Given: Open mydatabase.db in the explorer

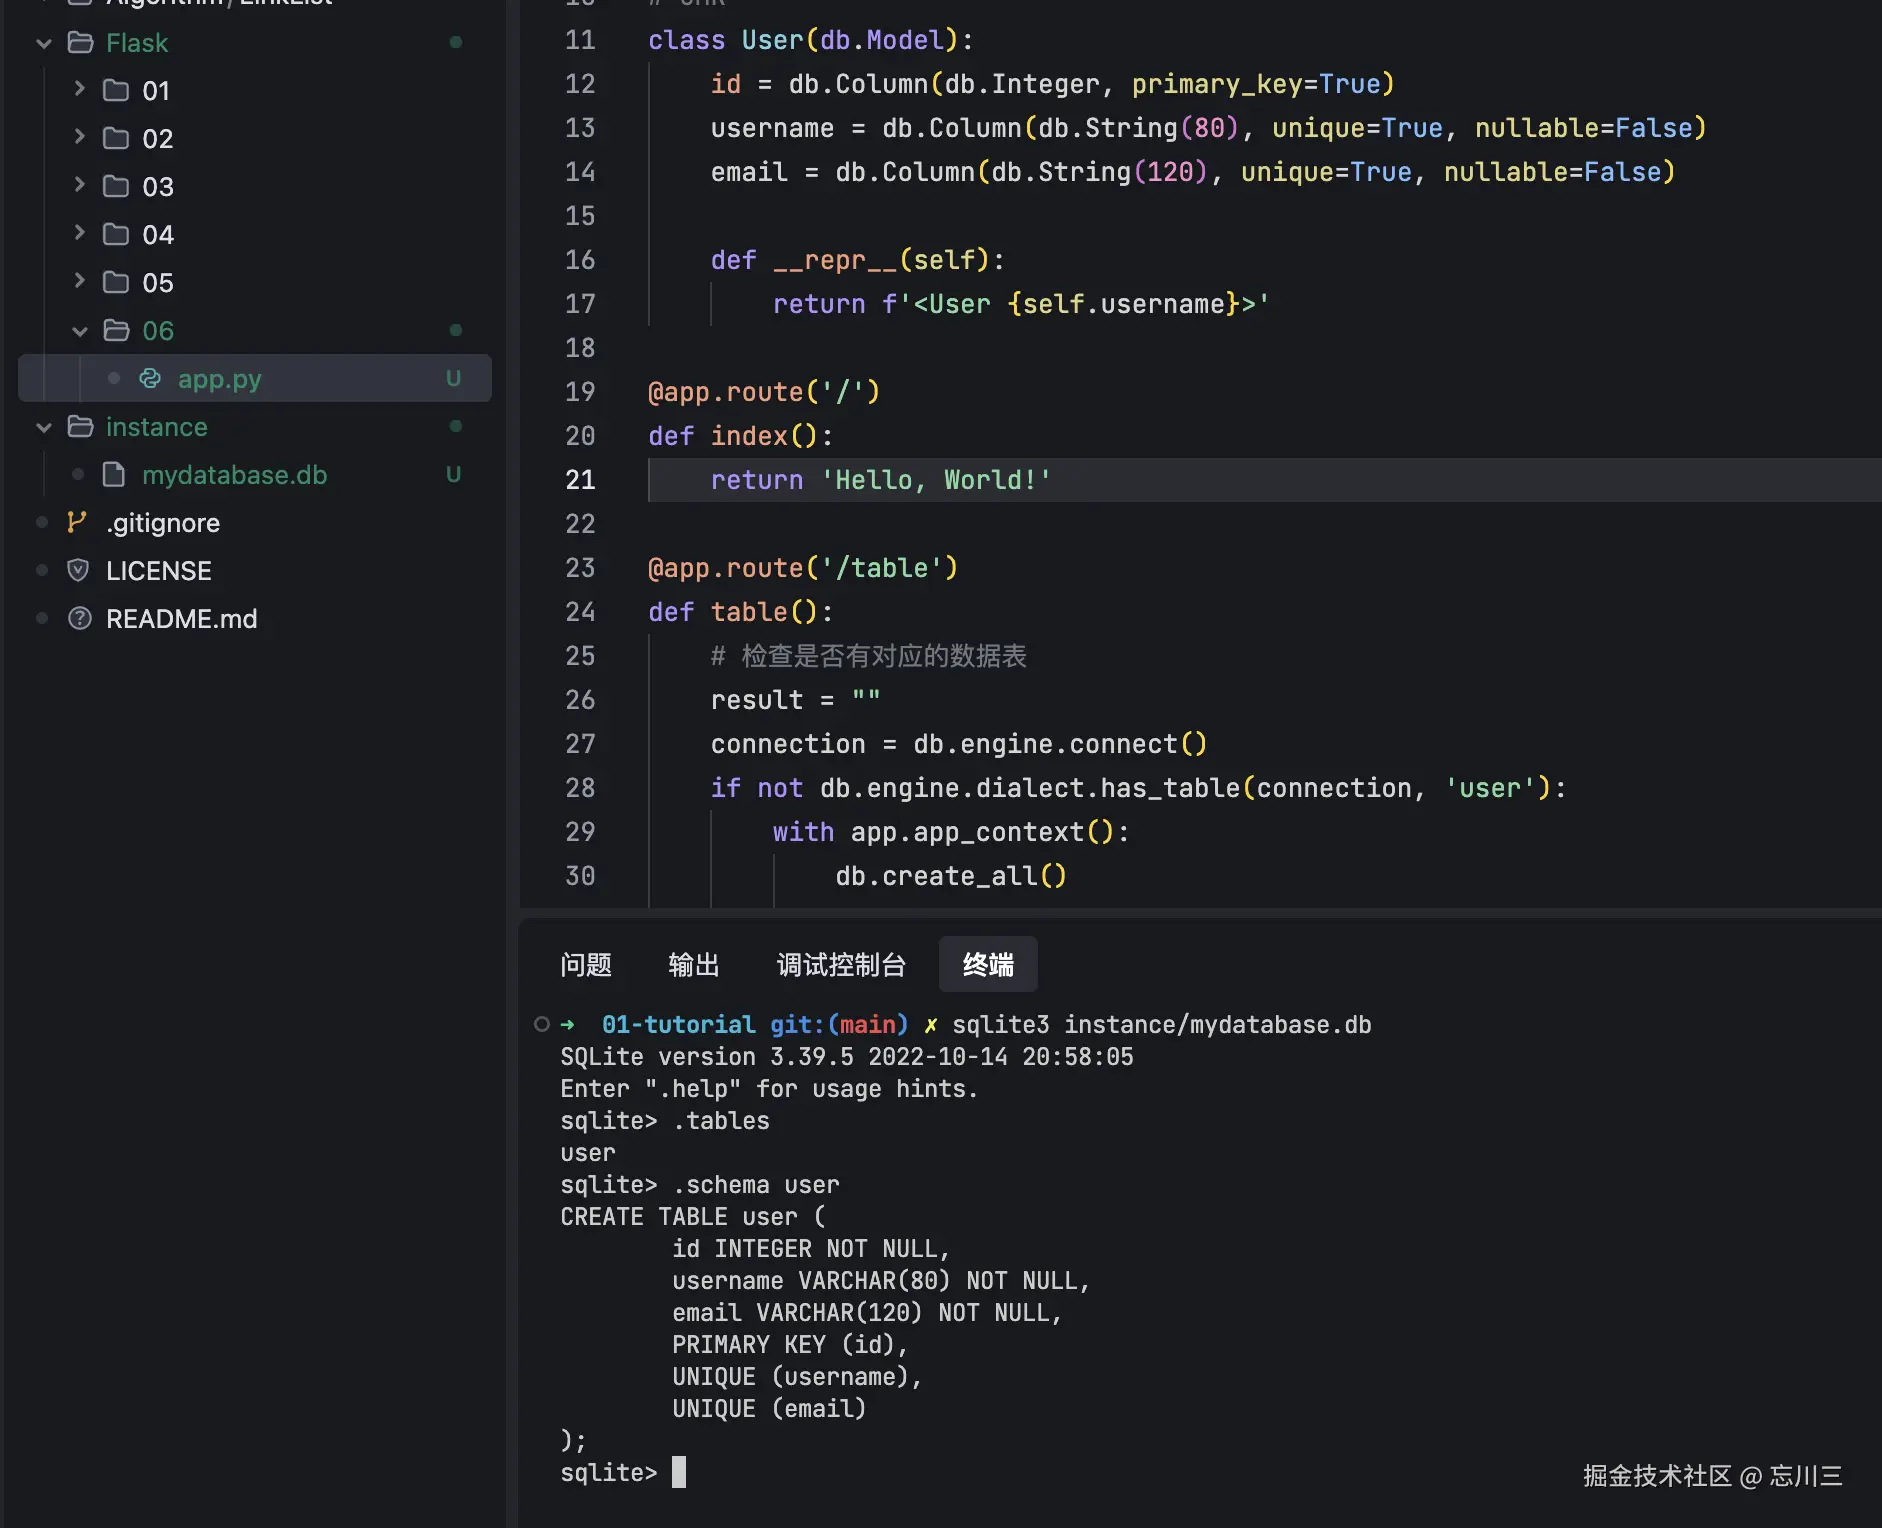Looking at the screenshot, I should [x=235, y=475].
